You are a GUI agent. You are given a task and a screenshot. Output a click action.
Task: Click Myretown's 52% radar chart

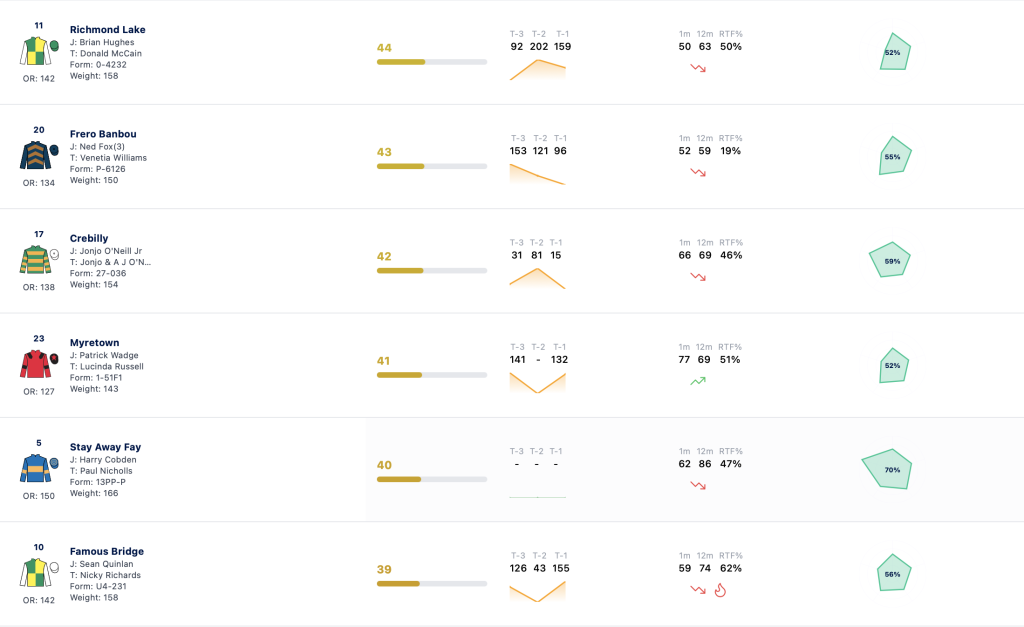click(893, 364)
